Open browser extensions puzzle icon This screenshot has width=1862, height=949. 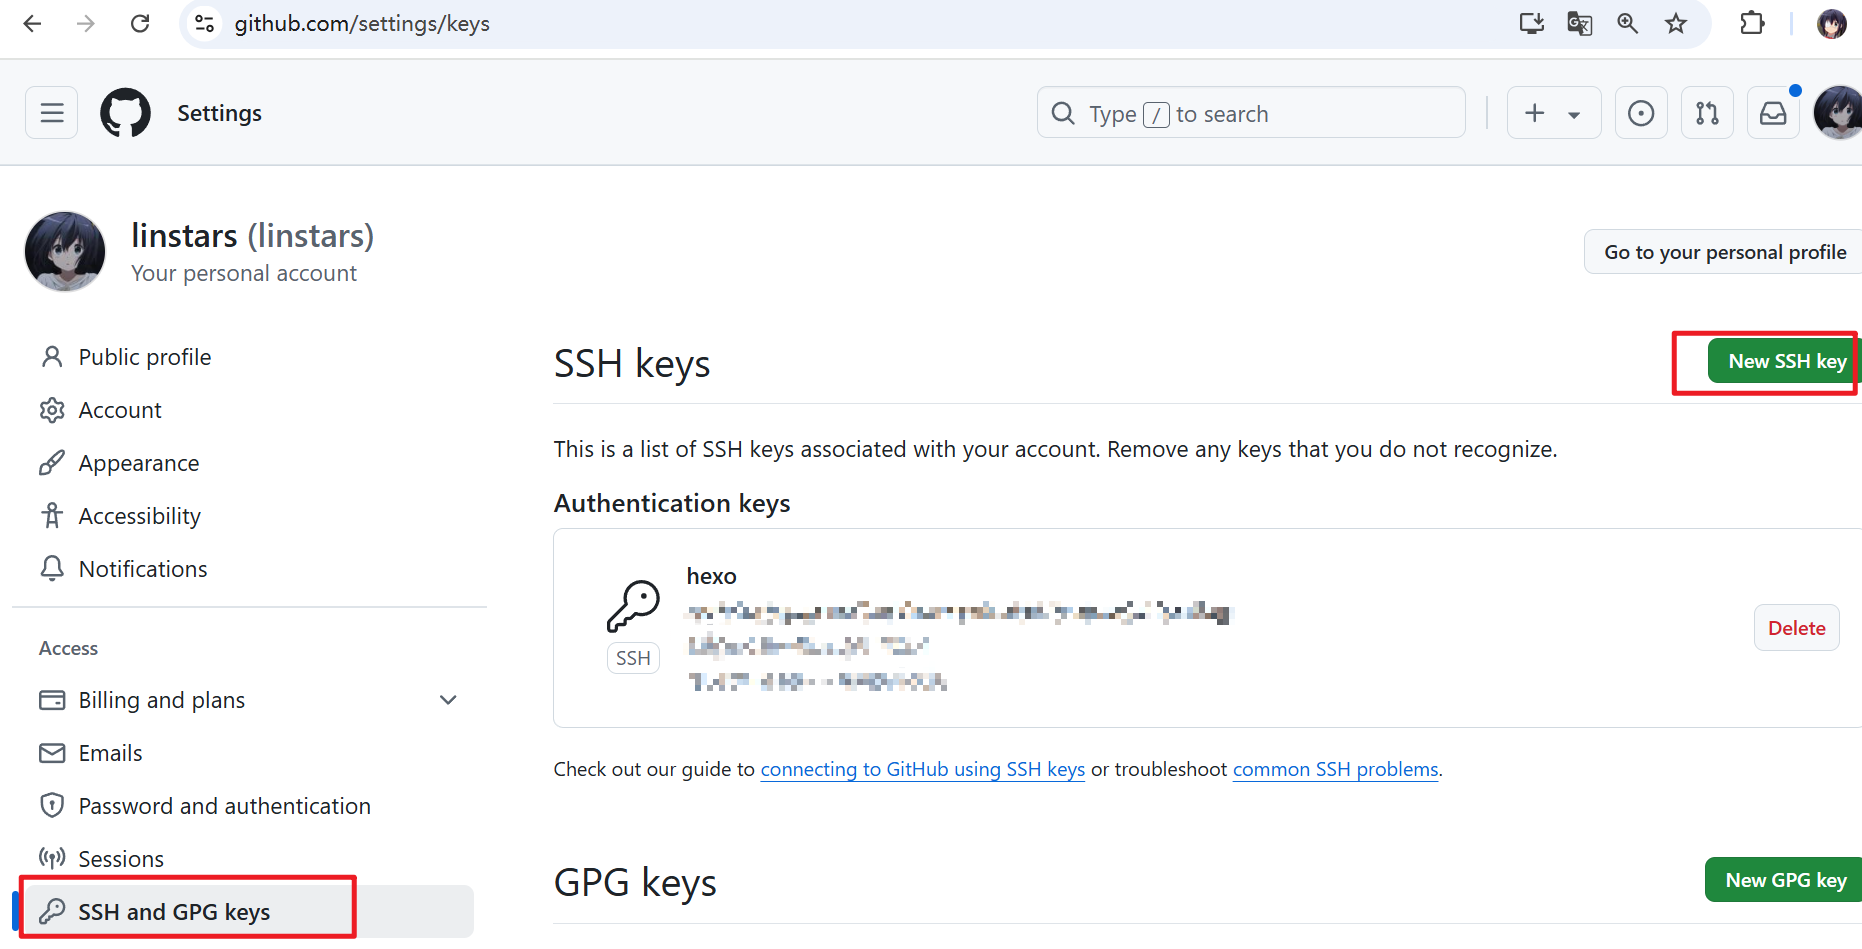coord(1752,23)
